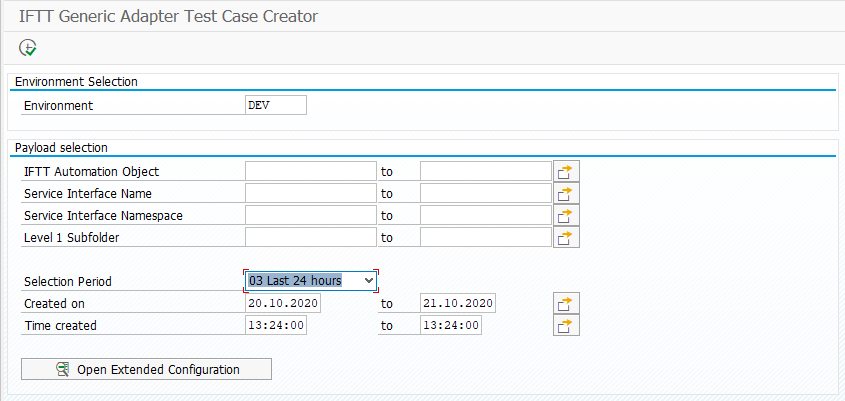
Task: Focus the Environment input field
Action: 275,105
